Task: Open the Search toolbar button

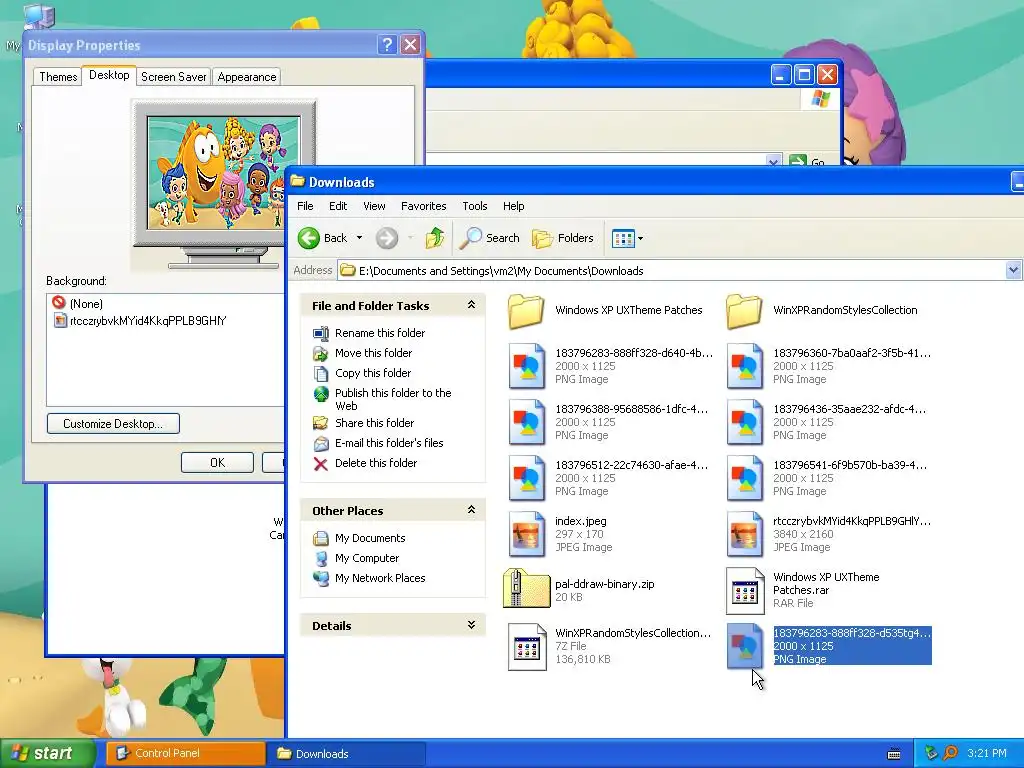Action: click(489, 238)
